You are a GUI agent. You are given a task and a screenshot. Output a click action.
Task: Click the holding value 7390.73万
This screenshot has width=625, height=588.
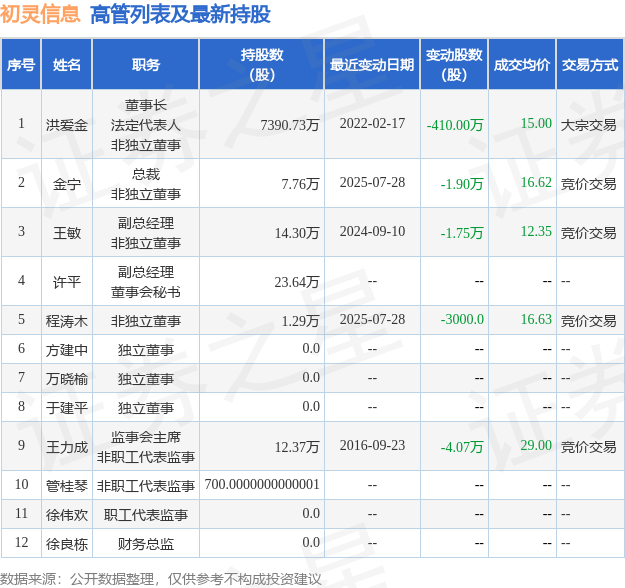click(290, 125)
